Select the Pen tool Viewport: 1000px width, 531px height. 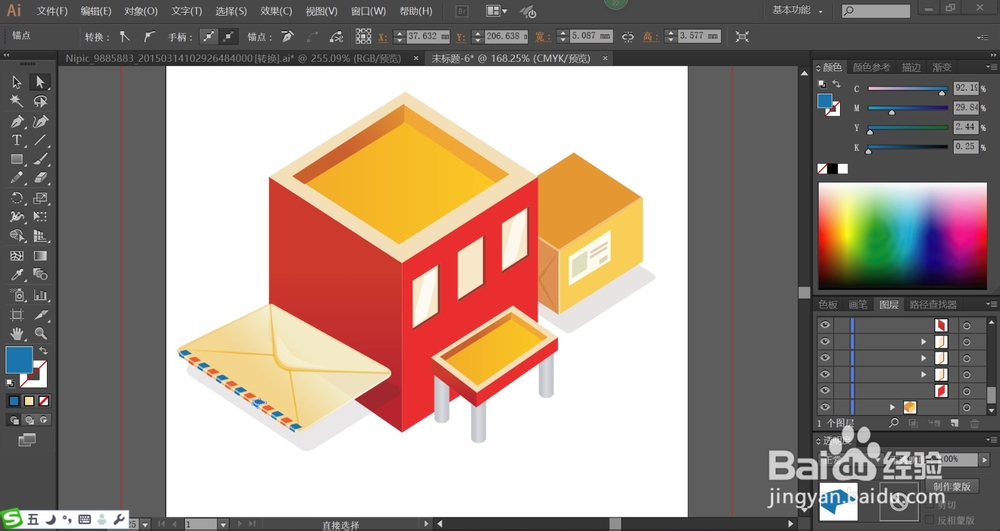[x=17, y=121]
